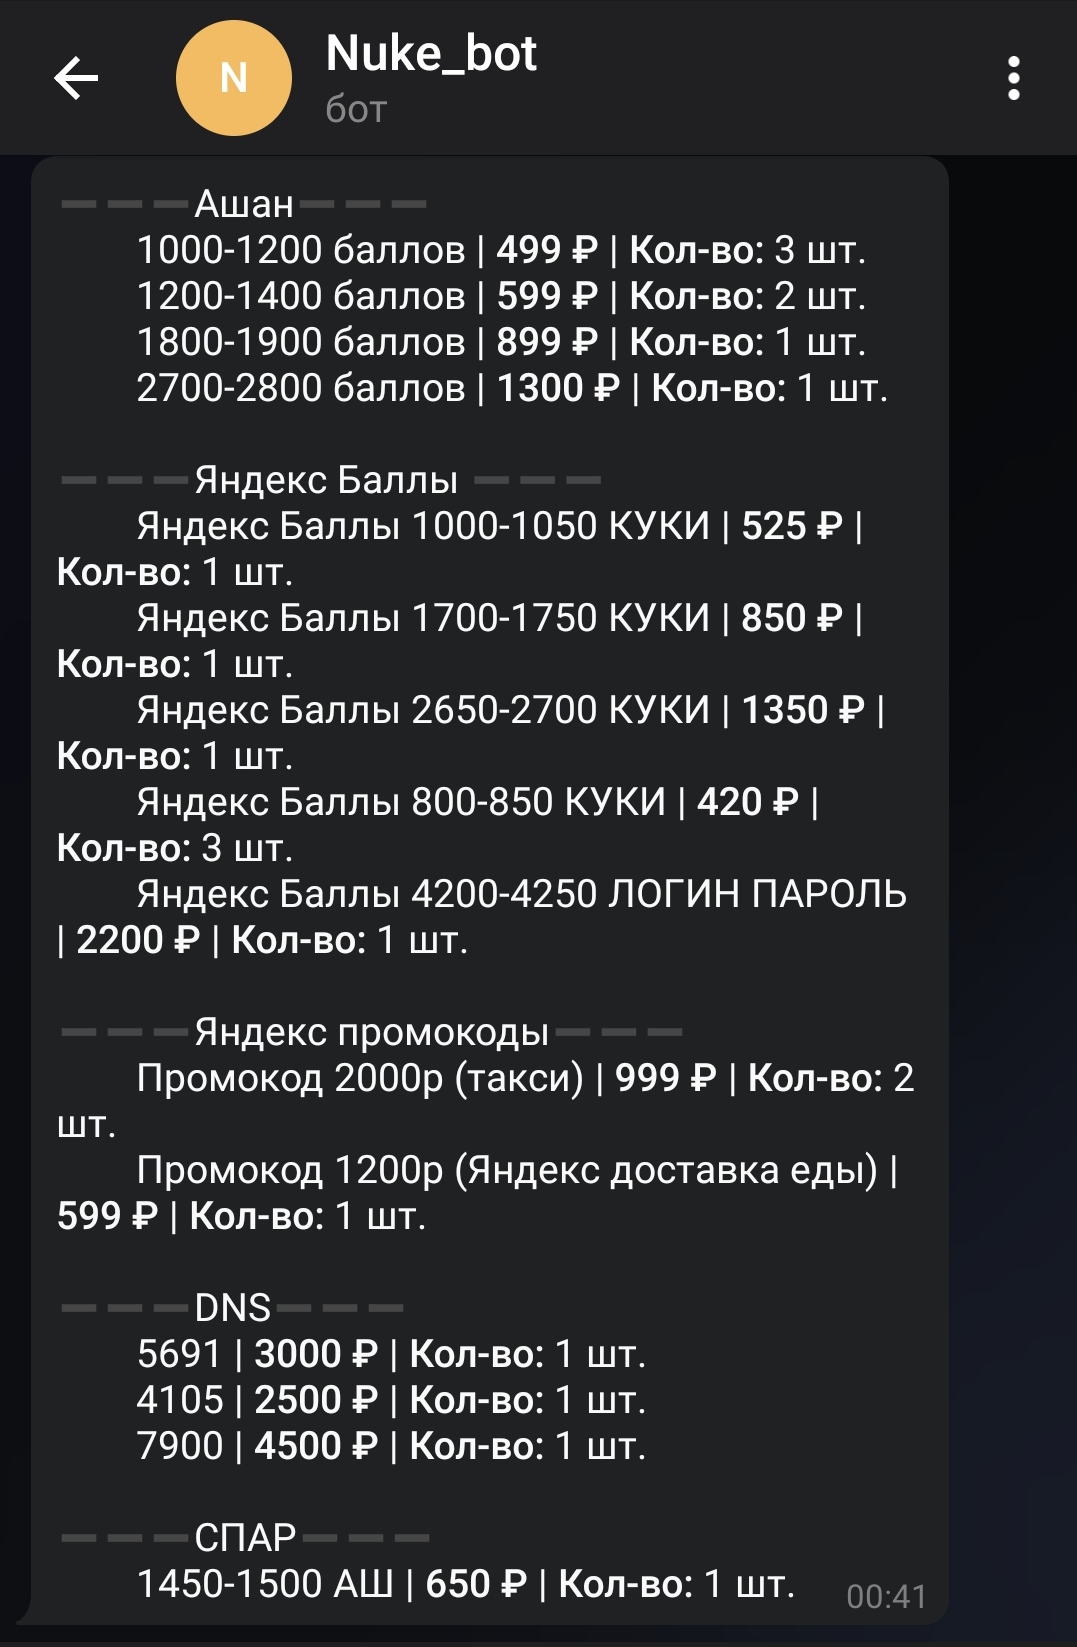Tap the 2700-2800 баллов 1300 ₽ line
This screenshot has height=1647, width=1077.
512,388
